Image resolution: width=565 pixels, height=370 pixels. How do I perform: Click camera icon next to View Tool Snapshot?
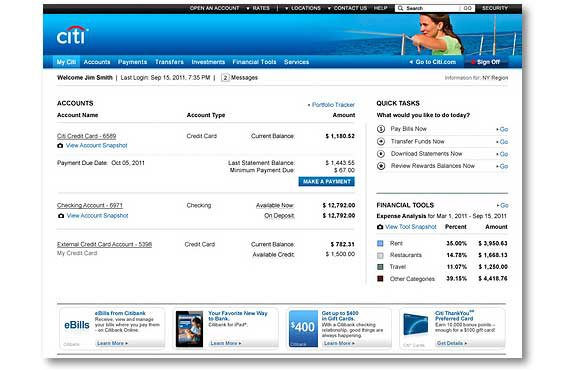tap(380, 227)
